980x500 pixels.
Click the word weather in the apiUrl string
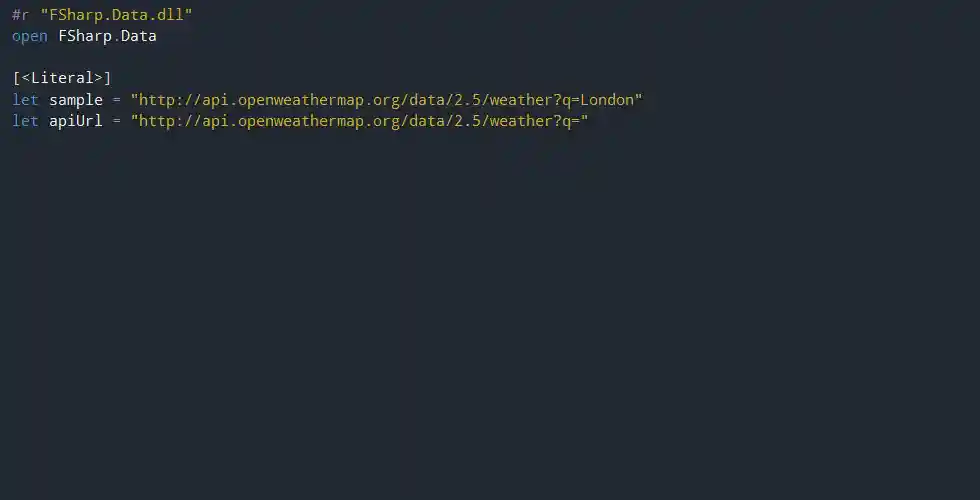coord(516,121)
